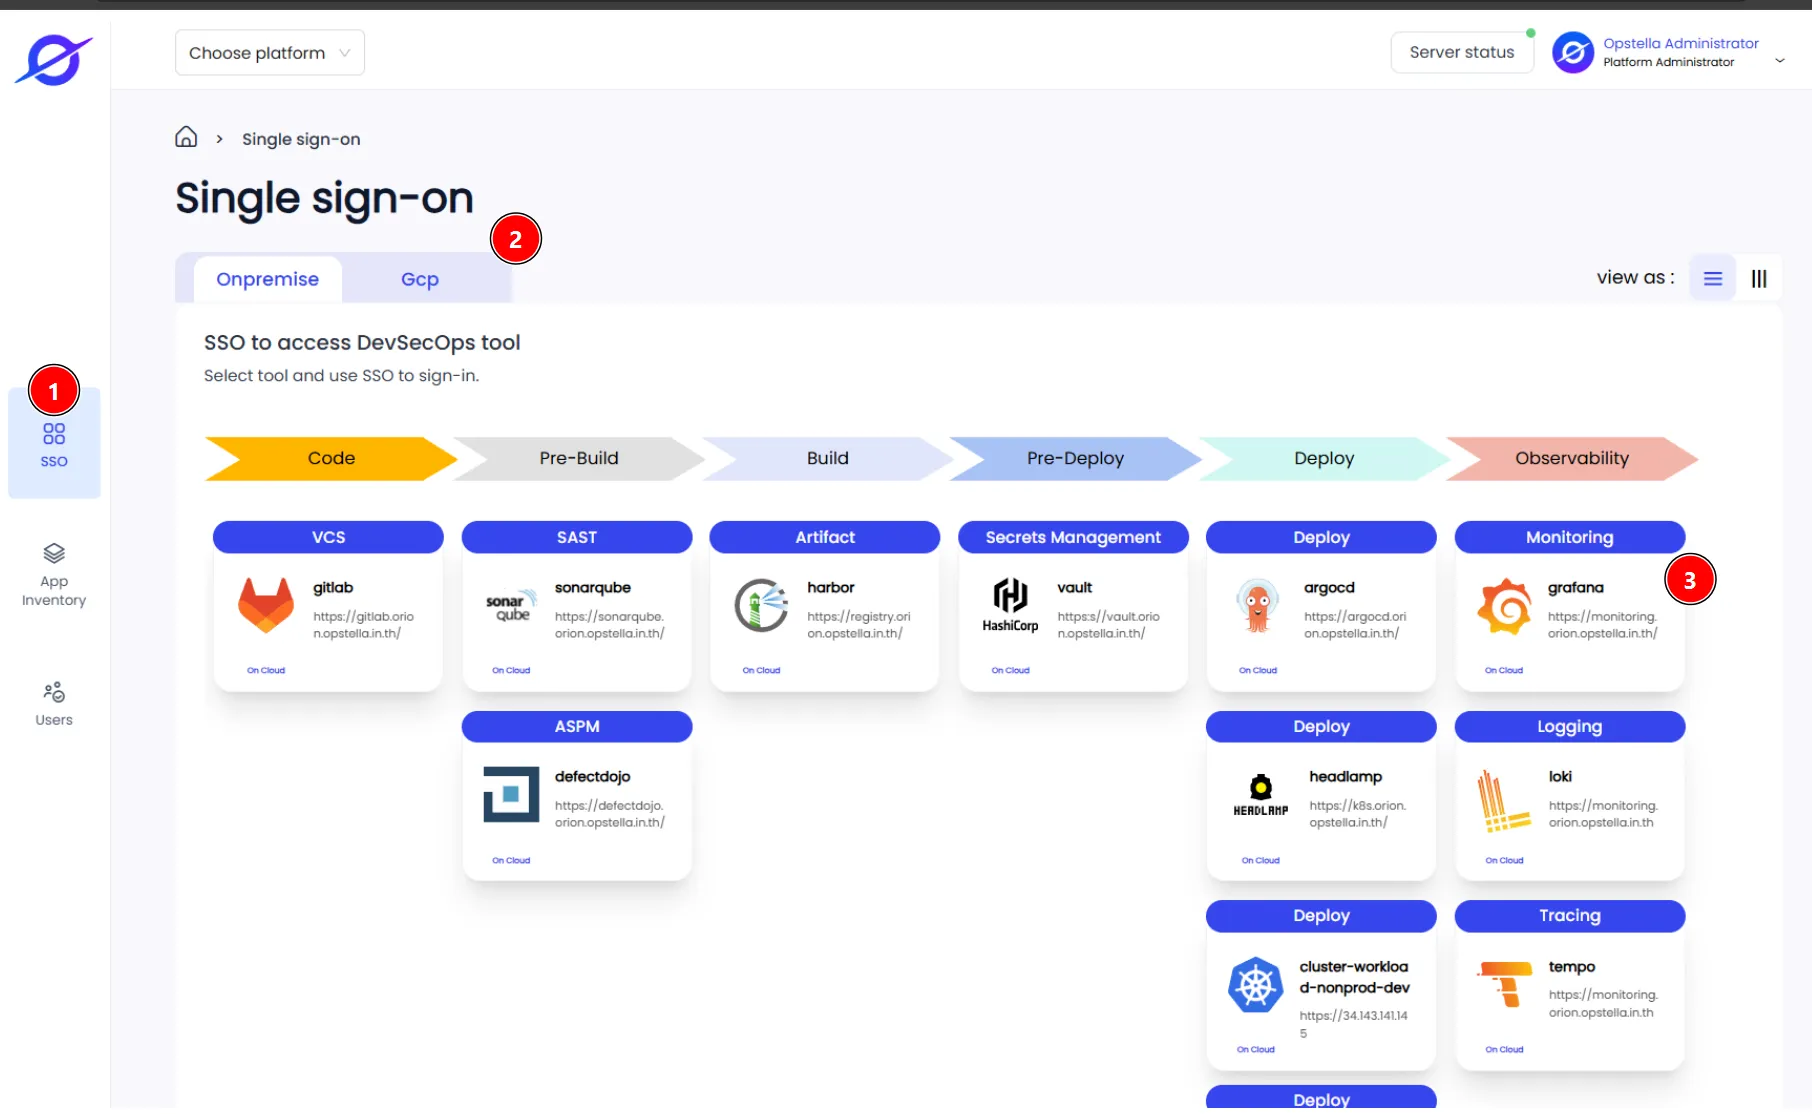Image resolution: width=1812 pixels, height=1114 pixels.
Task: Open the gitlab tool card
Action: [328, 621]
